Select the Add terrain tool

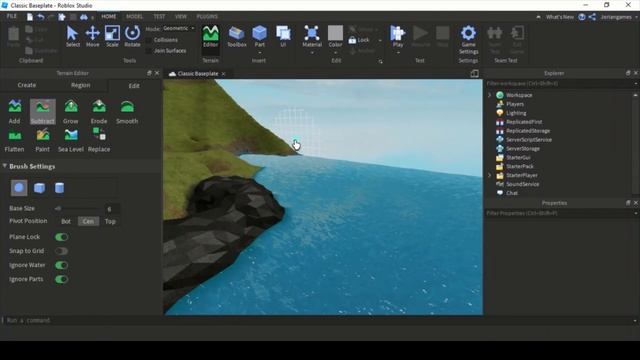point(15,111)
